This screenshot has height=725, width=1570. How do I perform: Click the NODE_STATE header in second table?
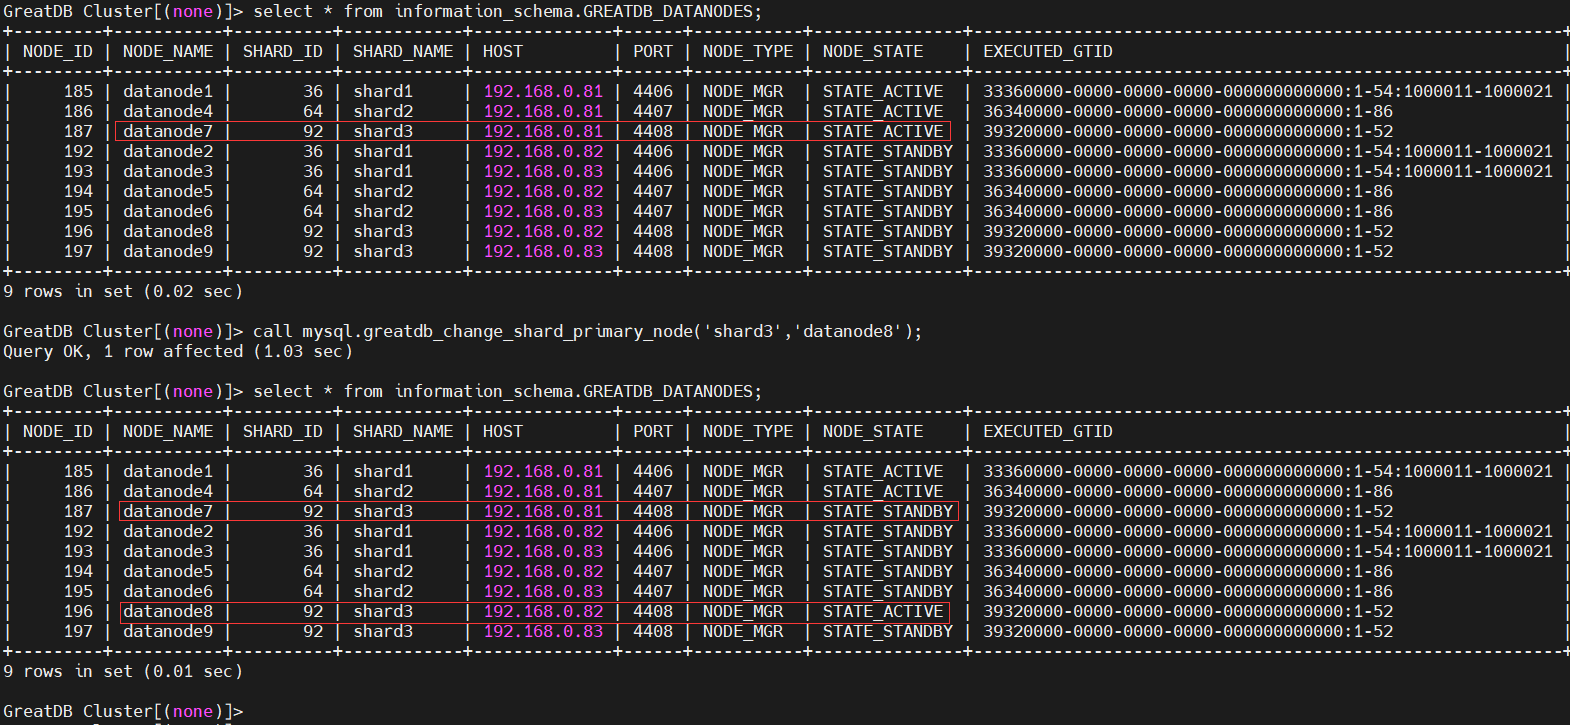[x=873, y=431]
